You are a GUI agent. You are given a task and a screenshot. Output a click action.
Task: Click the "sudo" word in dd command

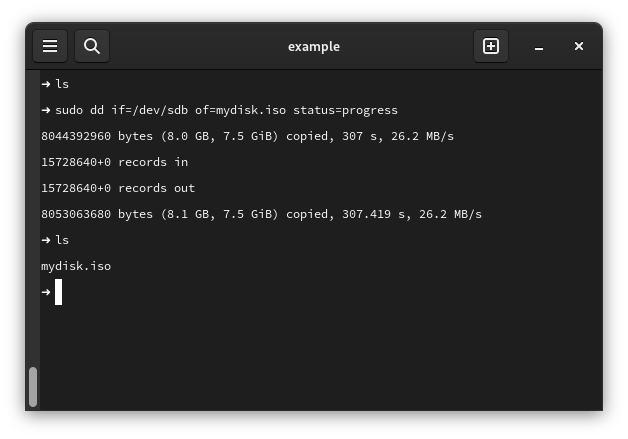[72, 110]
